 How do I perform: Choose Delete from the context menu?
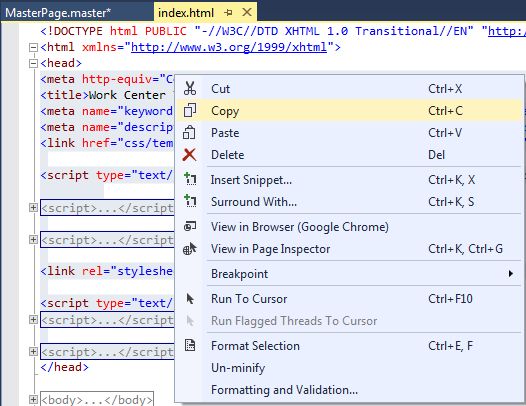click(x=349, y=155)
